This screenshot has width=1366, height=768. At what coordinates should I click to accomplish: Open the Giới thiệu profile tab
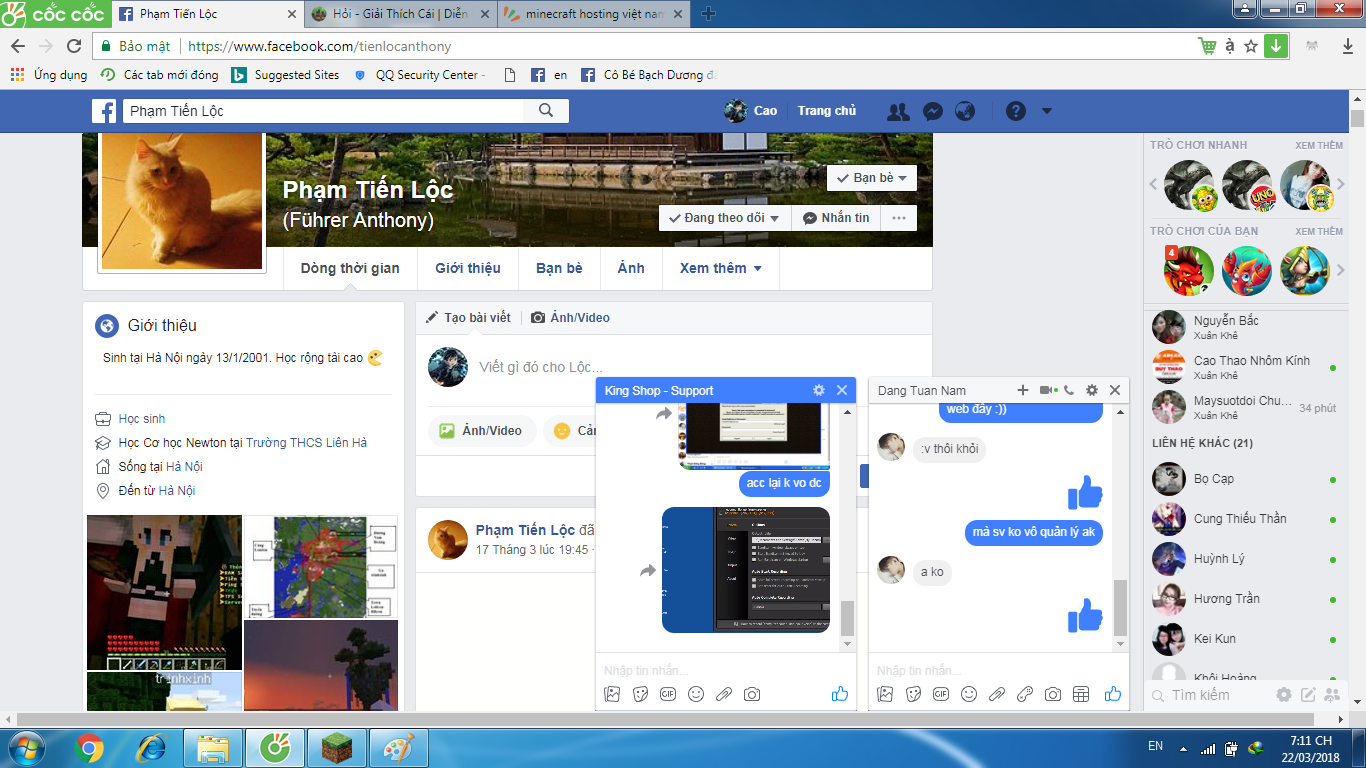click(x=468, y=268)
